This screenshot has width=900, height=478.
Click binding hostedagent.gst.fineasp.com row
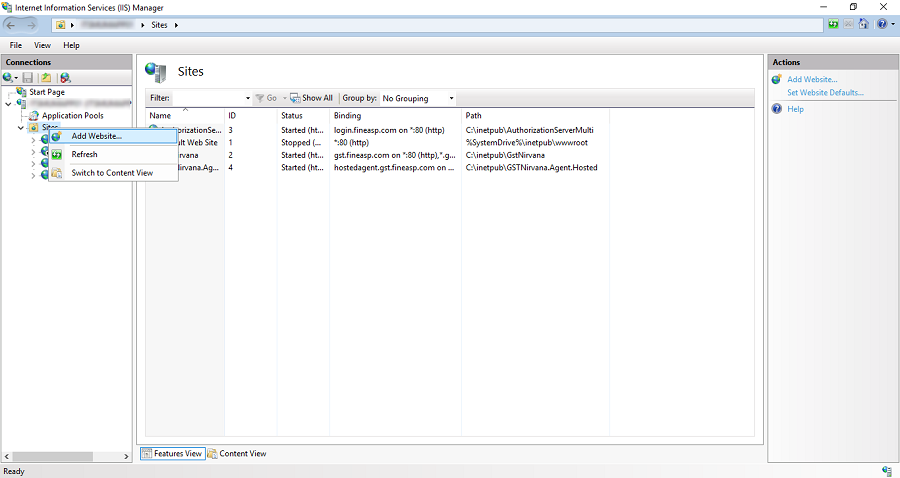[x=394, y=168]
